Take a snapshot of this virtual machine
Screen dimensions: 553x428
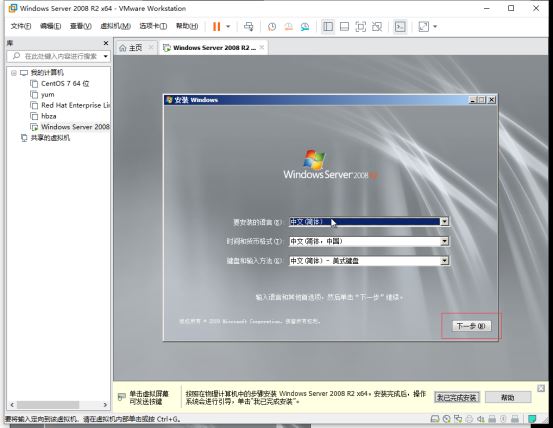(272, 27)
